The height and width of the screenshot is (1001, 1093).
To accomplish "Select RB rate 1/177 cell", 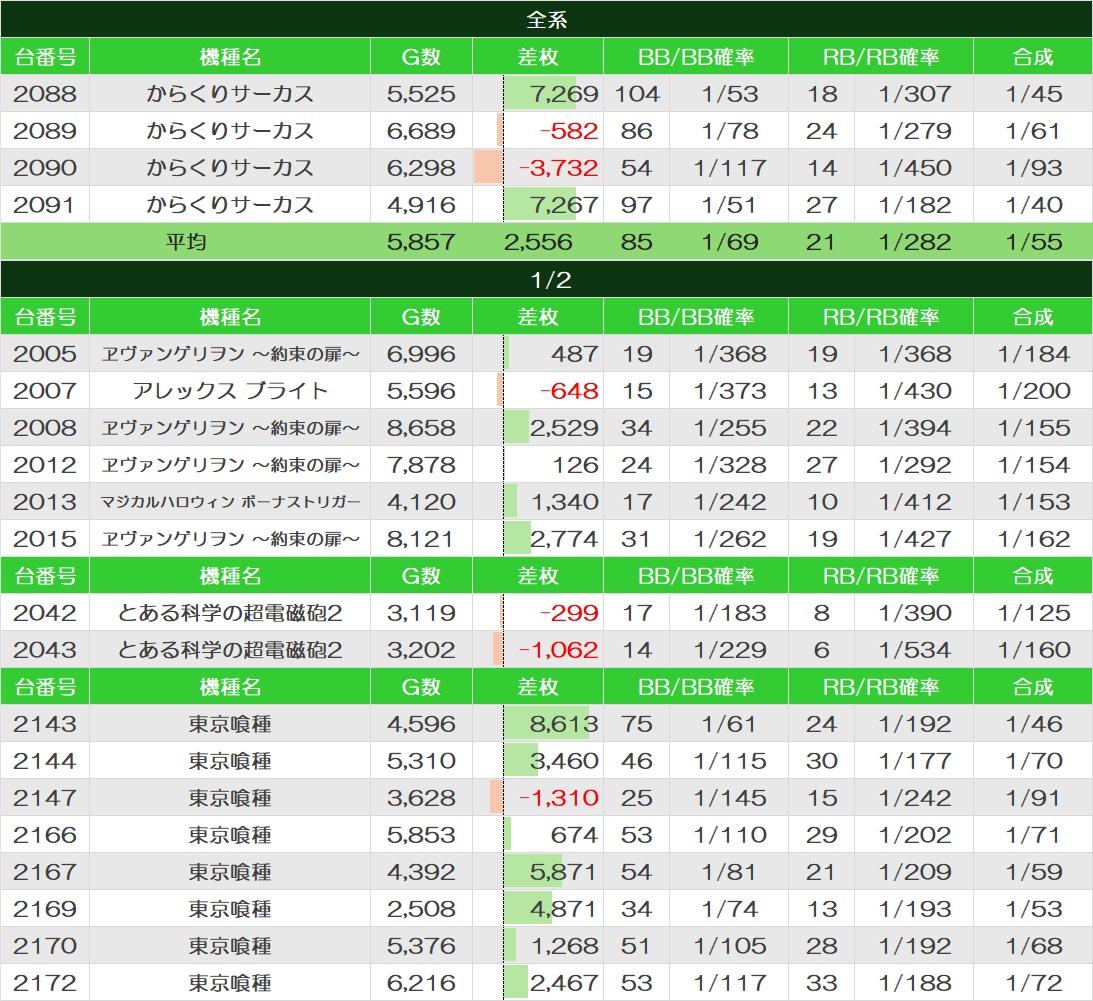I will pos(915,760).
